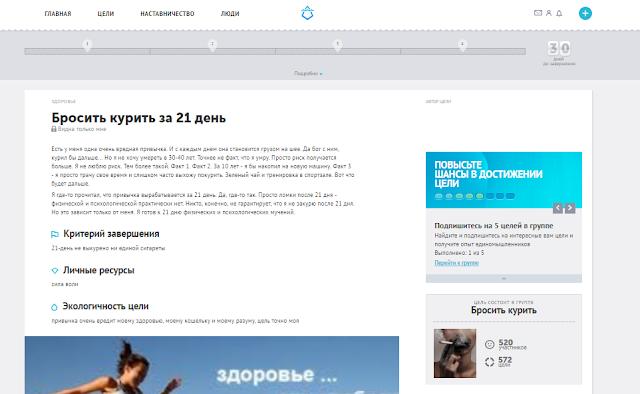
Task: Open the Бросить курить group title
Action: point(504,310)
